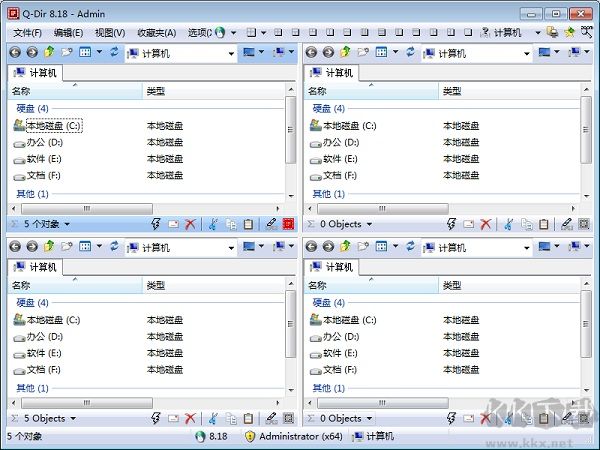Open the 计算机 dropdown in main toolbar

pyautogui.click(x=538, y=33)
